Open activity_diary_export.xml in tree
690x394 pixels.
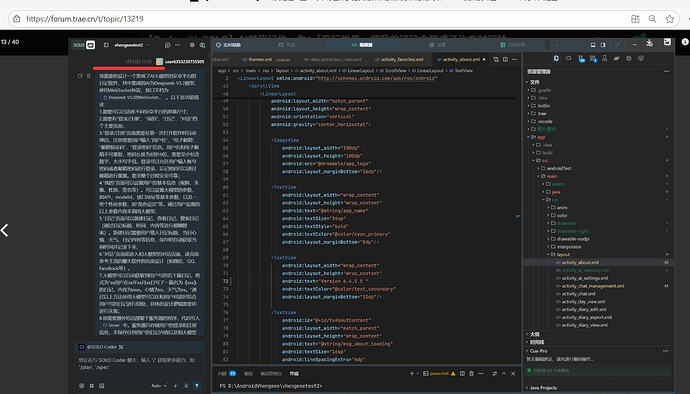pyautogui.click(x=584, y=317)
